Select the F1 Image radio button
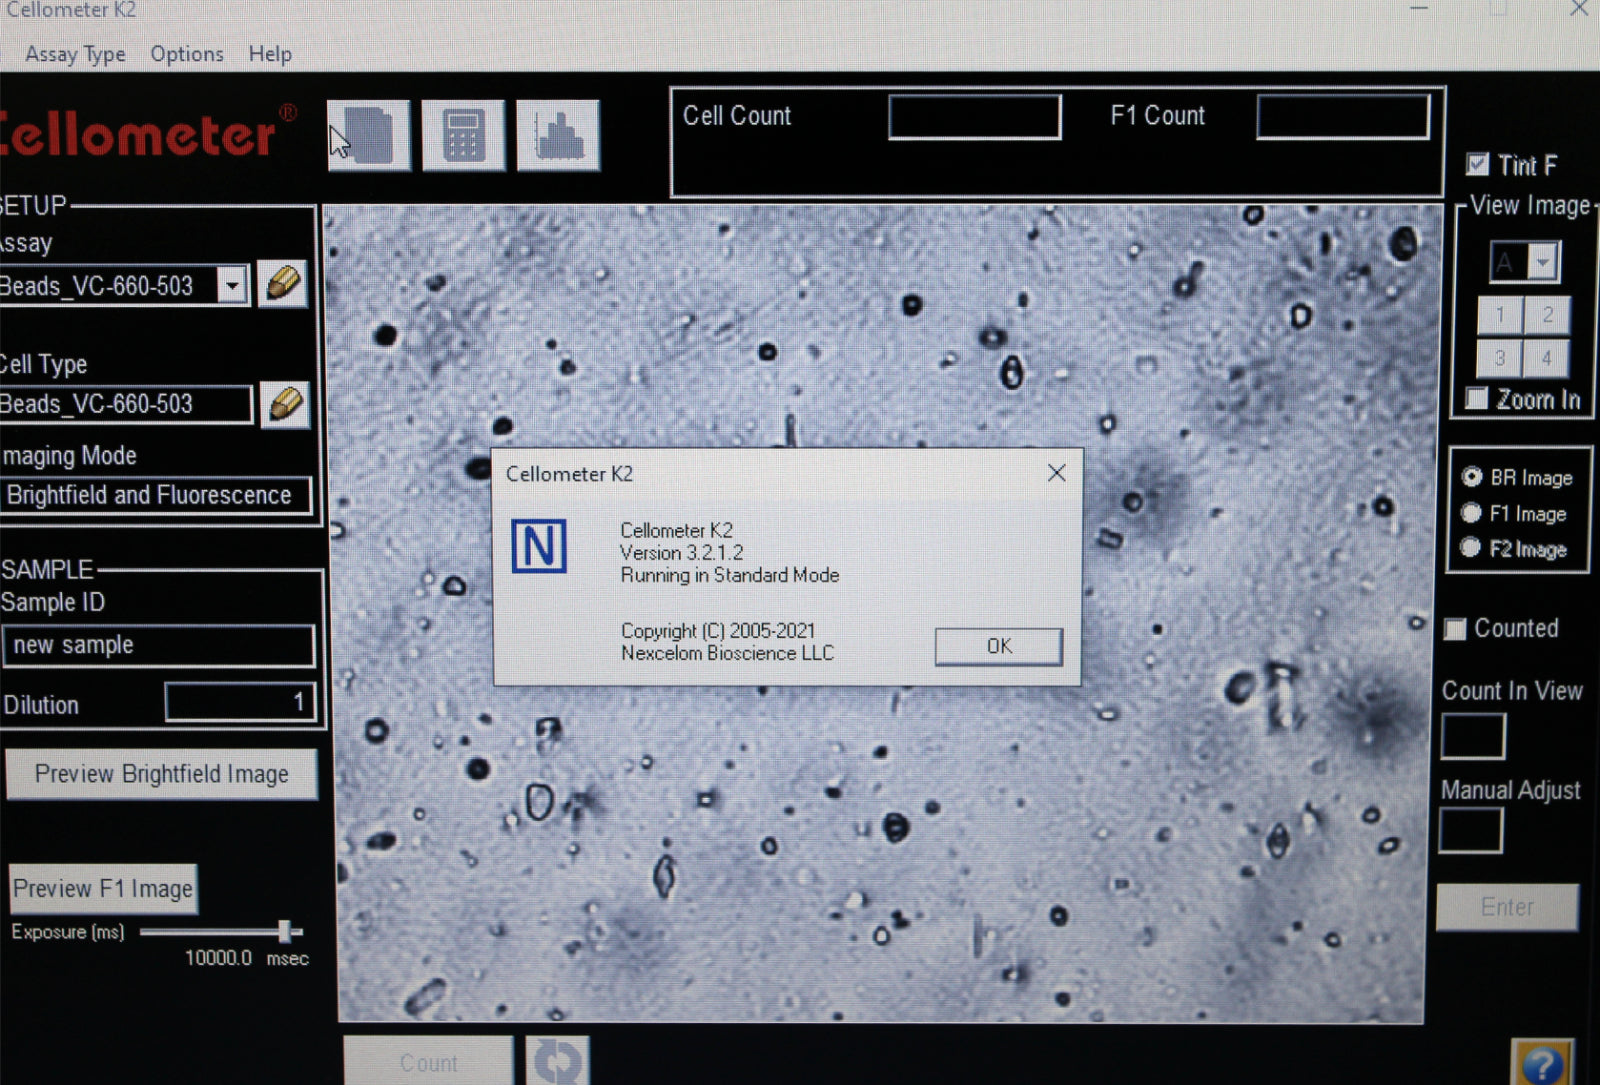Image resolution: width=1600 pixels, height=1085 pixels. (x=1471, y=513)
